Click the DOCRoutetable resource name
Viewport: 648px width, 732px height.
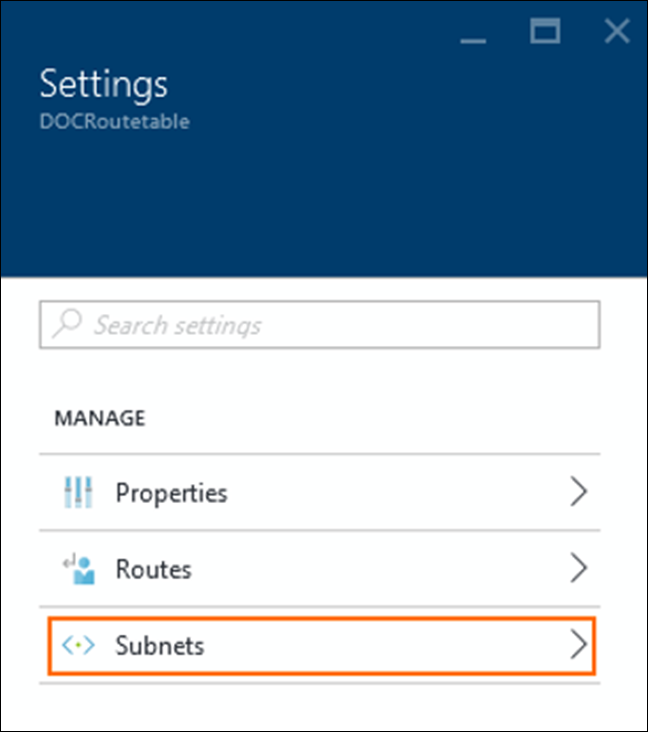(115, 121)
